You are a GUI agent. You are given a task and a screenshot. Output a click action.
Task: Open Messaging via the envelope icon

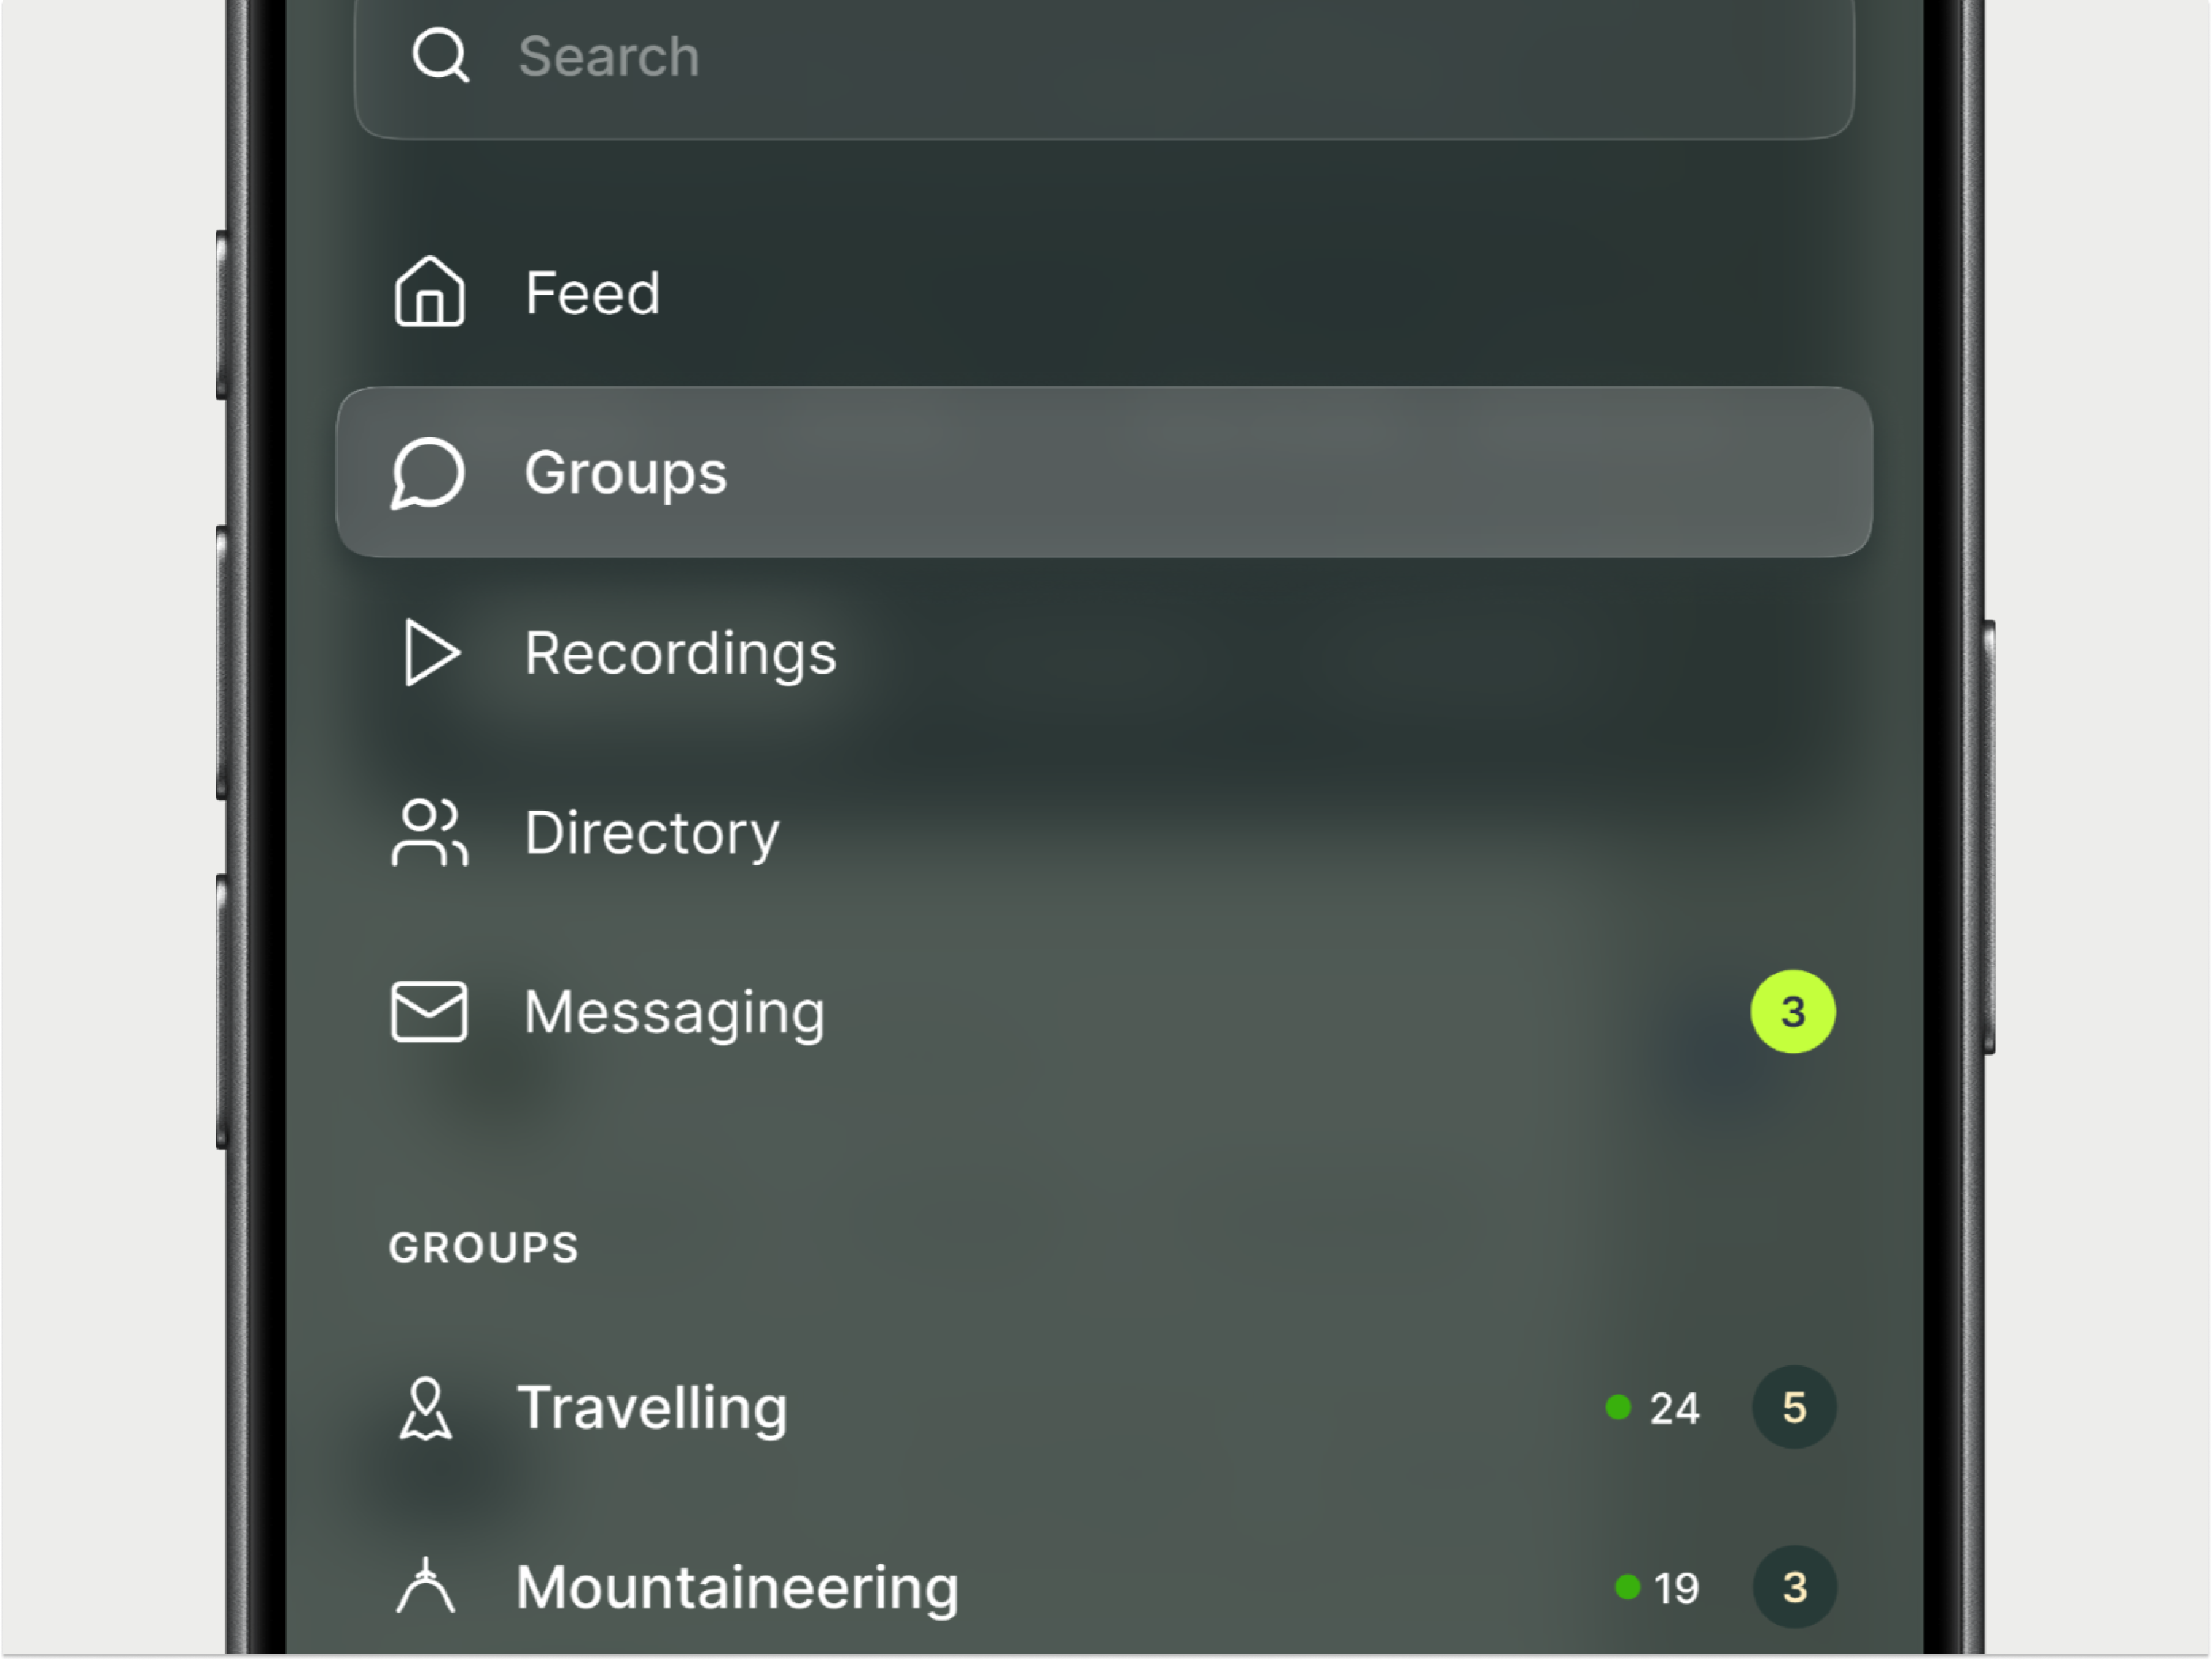click(x=430, y=1012)
